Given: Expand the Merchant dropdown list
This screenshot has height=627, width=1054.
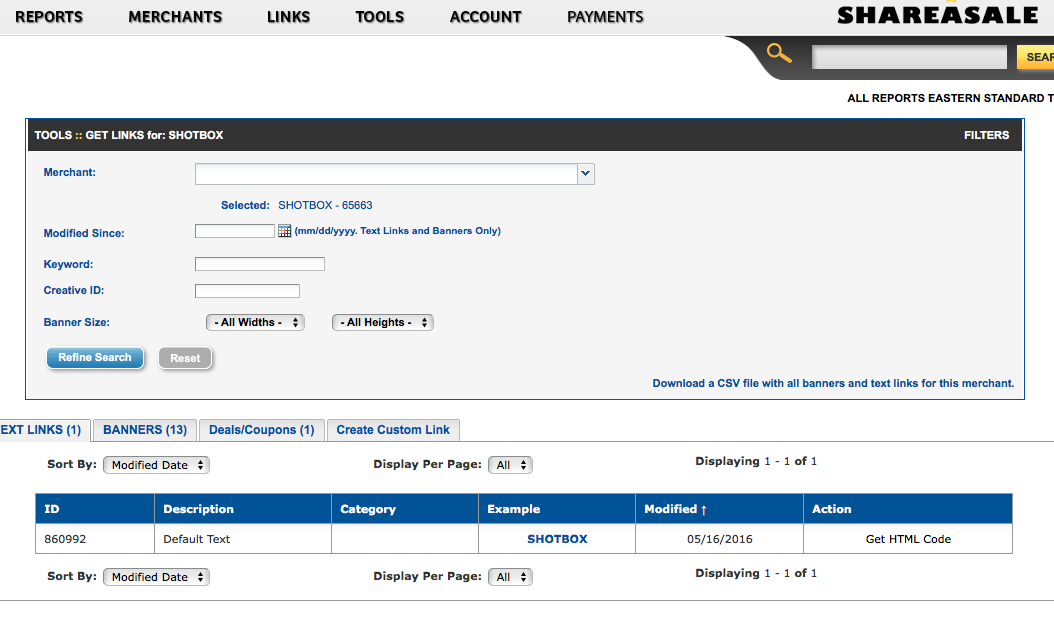Looking at the screenshot, I should (586, 174).
